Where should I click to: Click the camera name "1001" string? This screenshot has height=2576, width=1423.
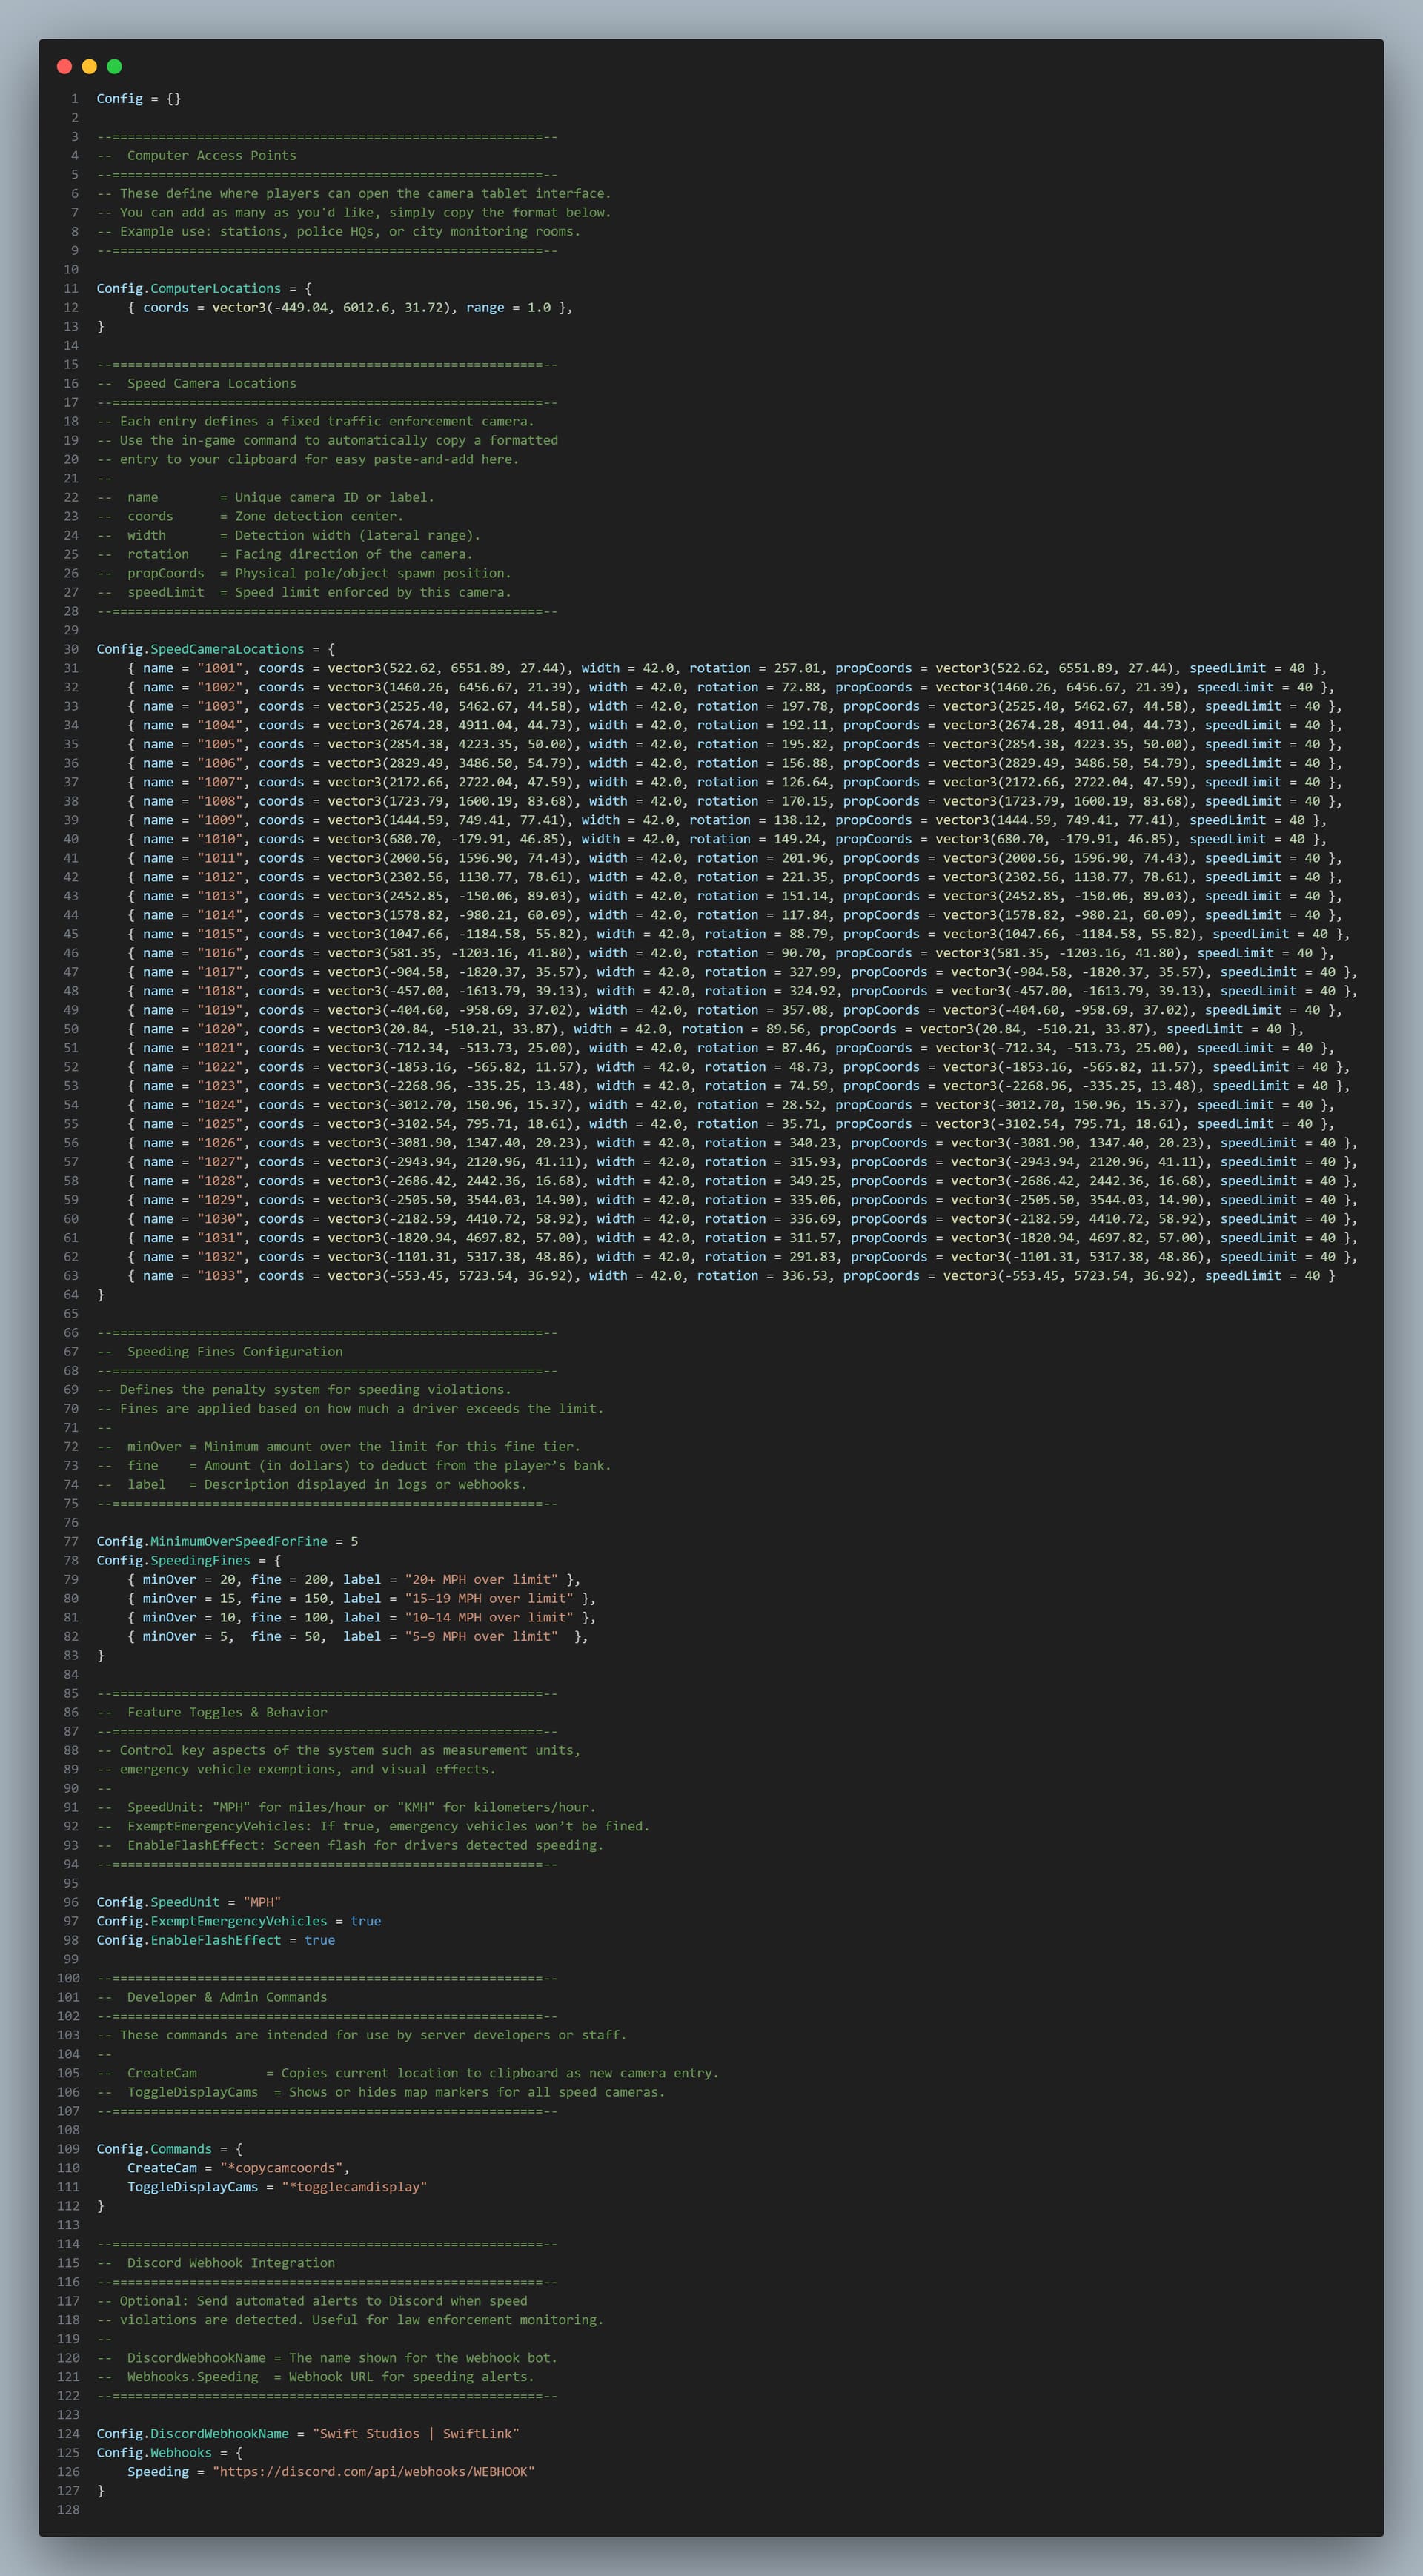pyautogui.click(x=219, y=668)
